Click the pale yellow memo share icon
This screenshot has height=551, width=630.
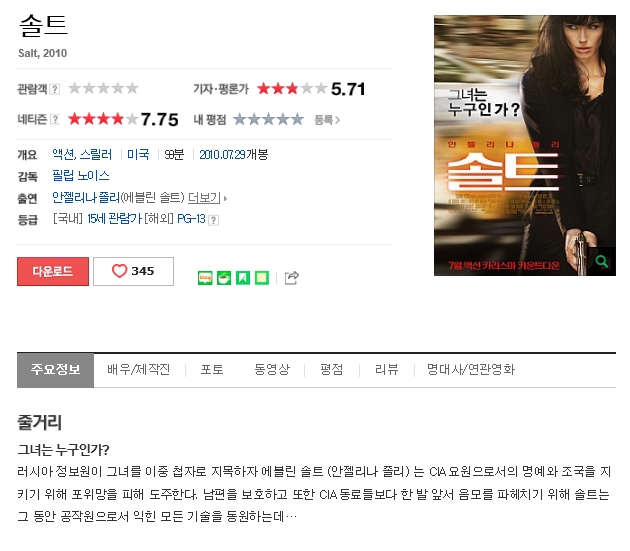pos(262,278)
